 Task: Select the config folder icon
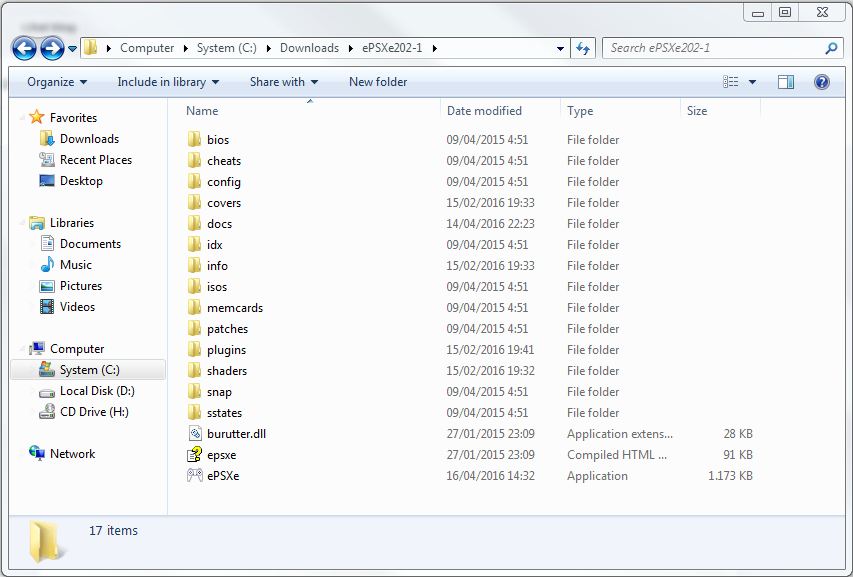click(x=194, y=182)
